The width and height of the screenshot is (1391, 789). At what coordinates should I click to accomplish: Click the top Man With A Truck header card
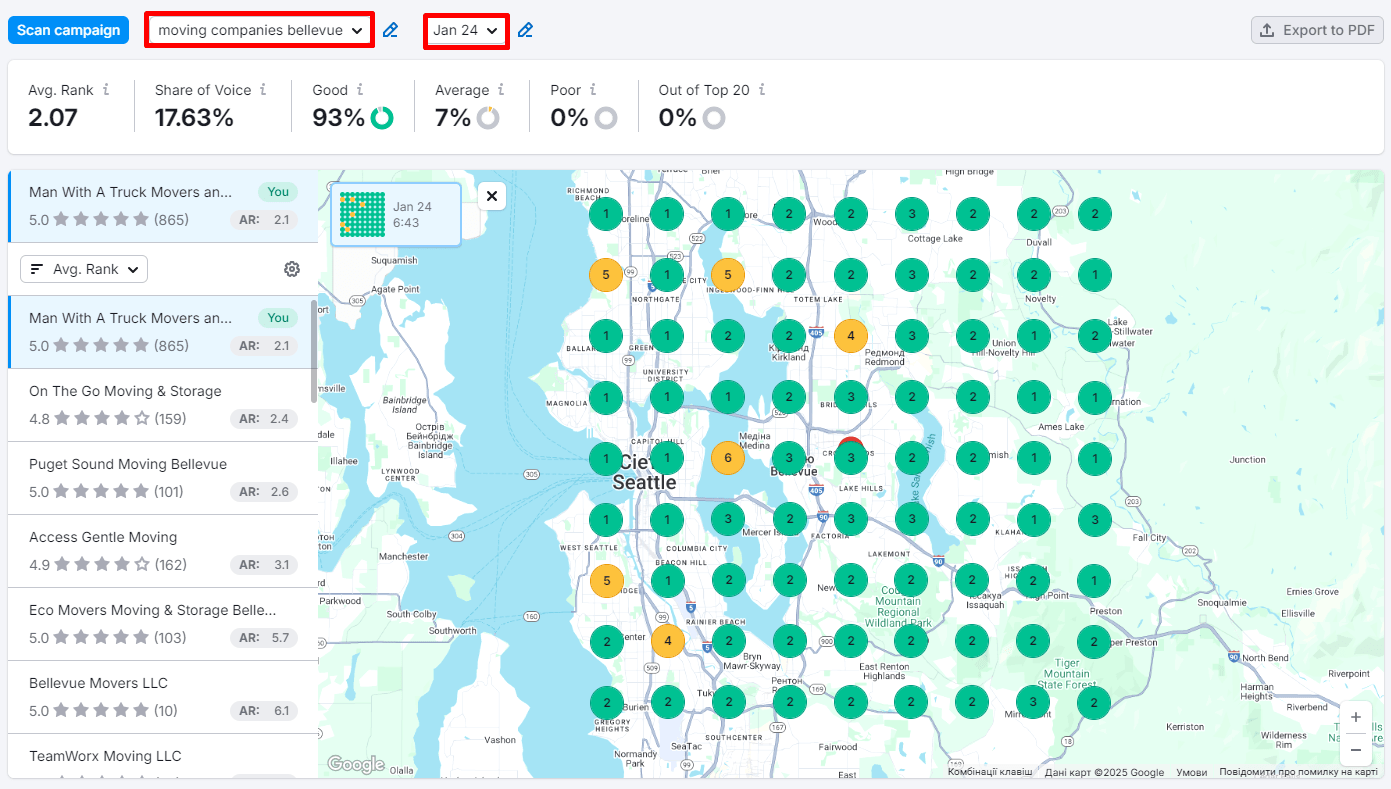point(163,206)
